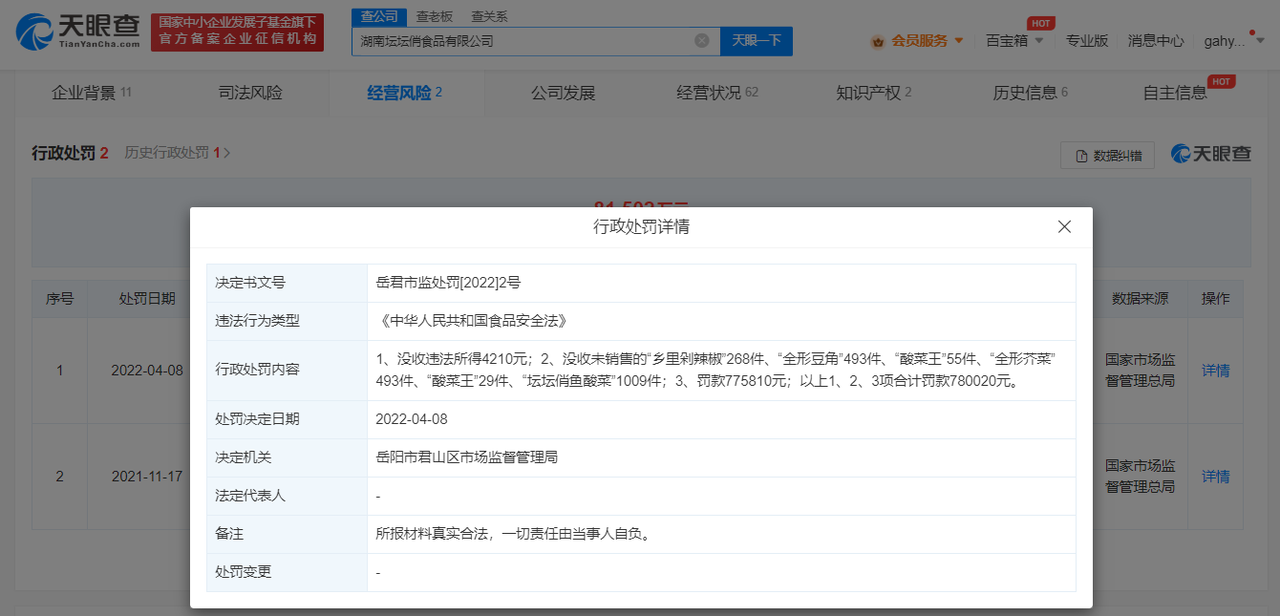Open 消息中心 in the header
Viewport: 1280px width, 616px height.
click(x=1155, y=41)
